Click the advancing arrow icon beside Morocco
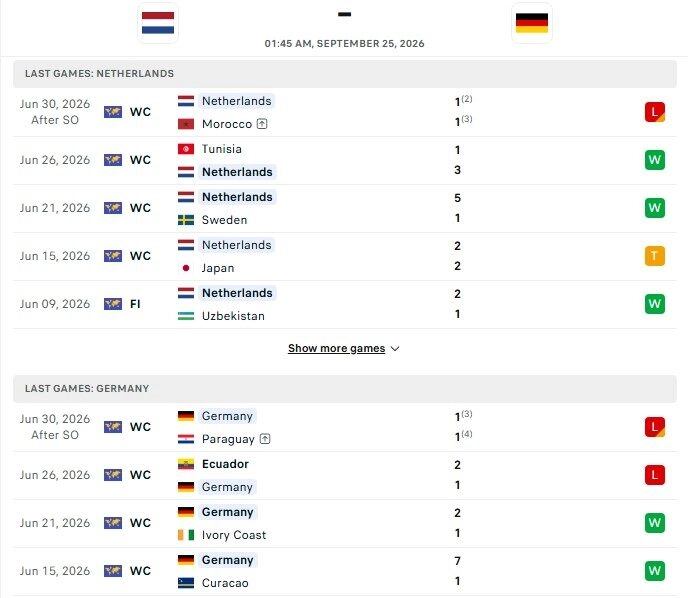Viewport: 688px width, 598px height. point(262,124)
